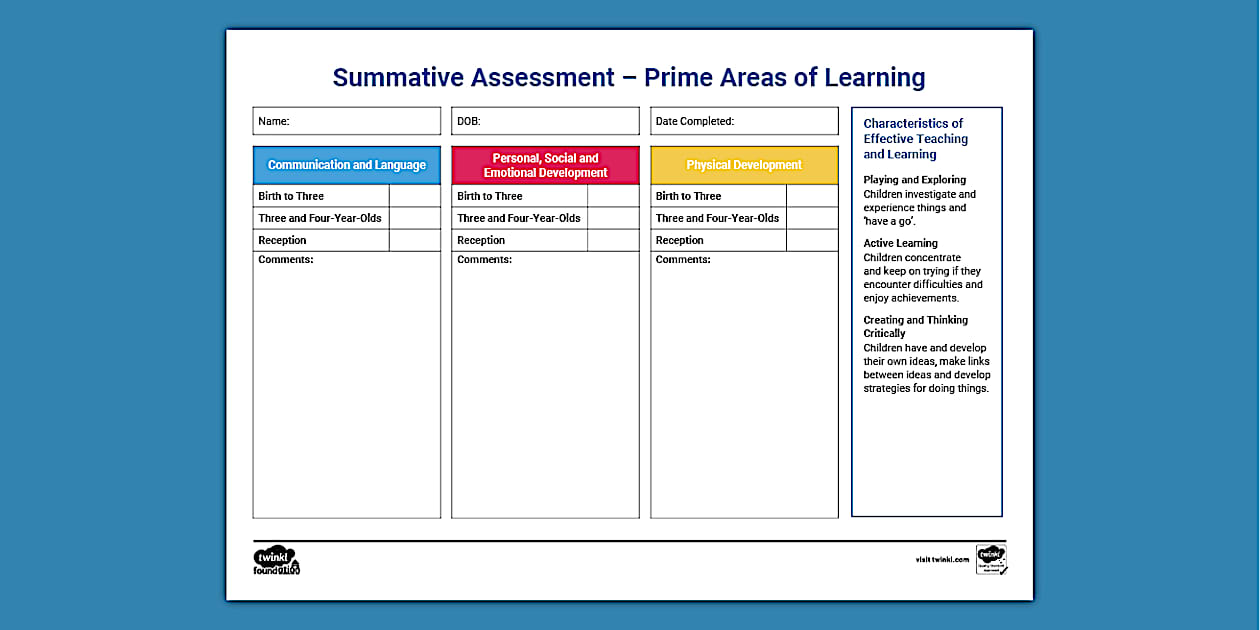Tick the Birth to Three box under Communication
The image size is (1260, 630).
(414, 196)
